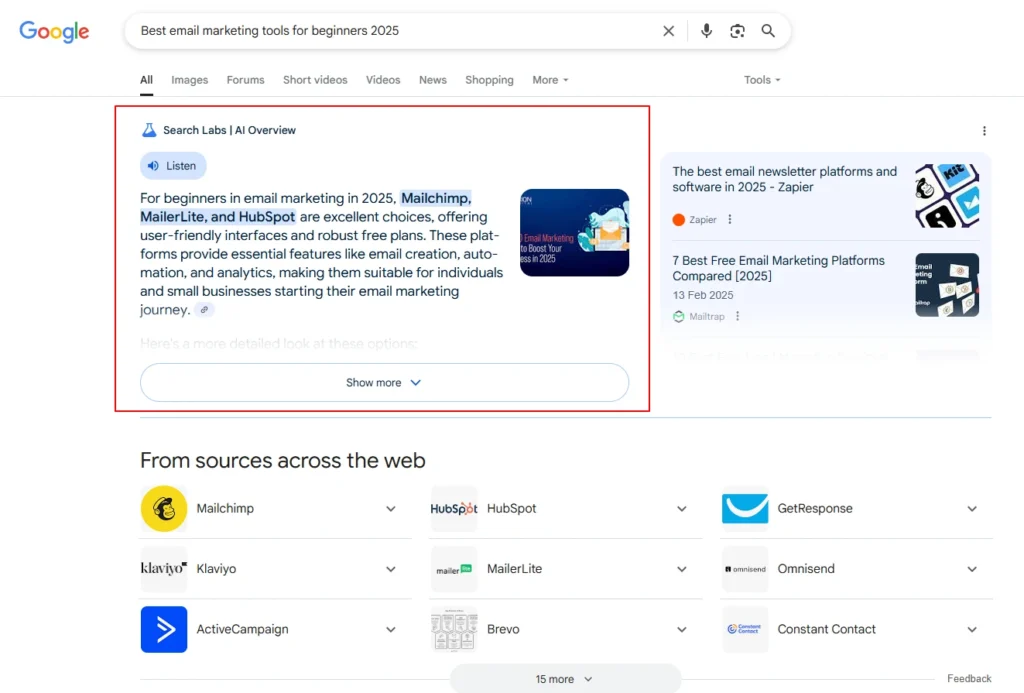This screenshot has height=693, width=1024.
Task: Open the three-dot menu beside Zapier source
Action: point(730,220)
